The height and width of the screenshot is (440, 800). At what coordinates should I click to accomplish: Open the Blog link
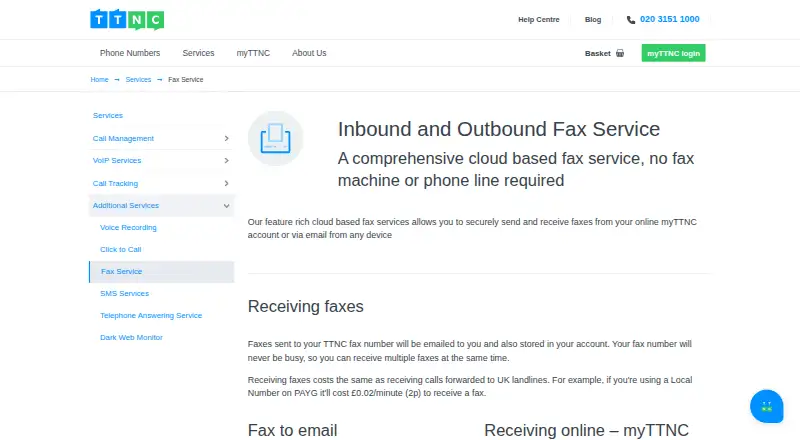pos(593,19)
